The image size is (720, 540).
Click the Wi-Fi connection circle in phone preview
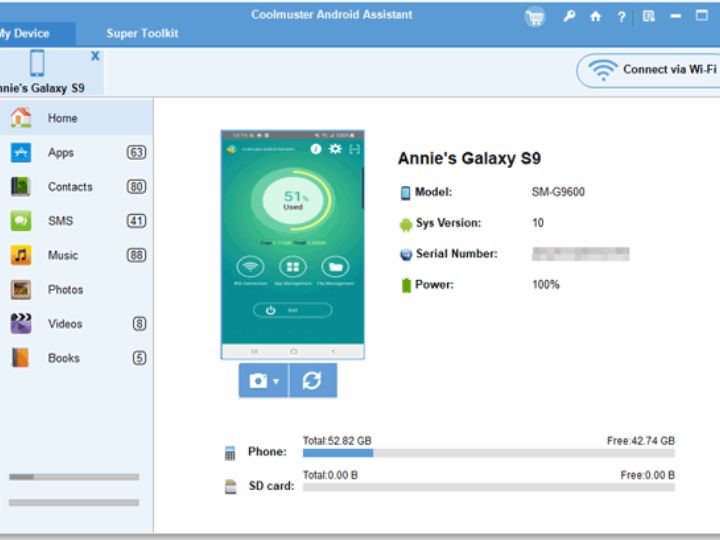250,267
